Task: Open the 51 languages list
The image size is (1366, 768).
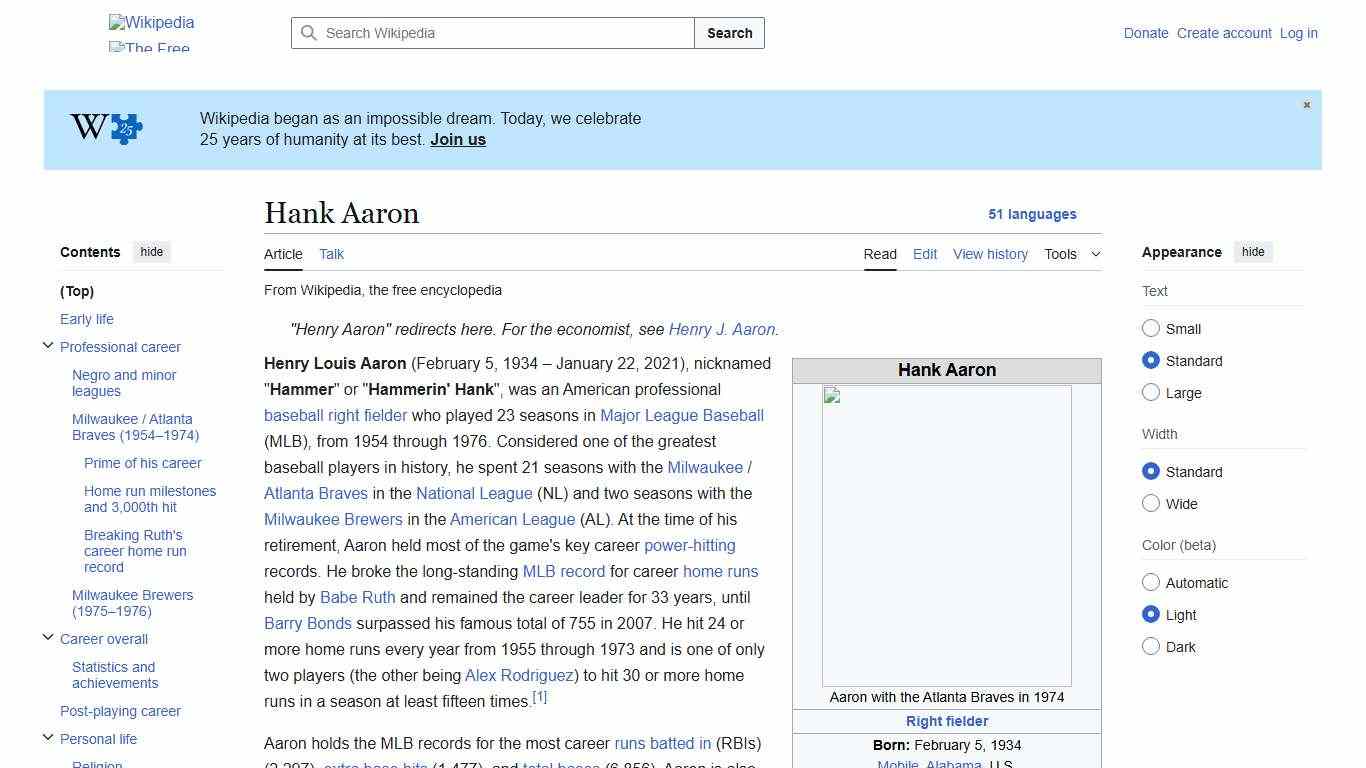Action: coord(1033,214)
